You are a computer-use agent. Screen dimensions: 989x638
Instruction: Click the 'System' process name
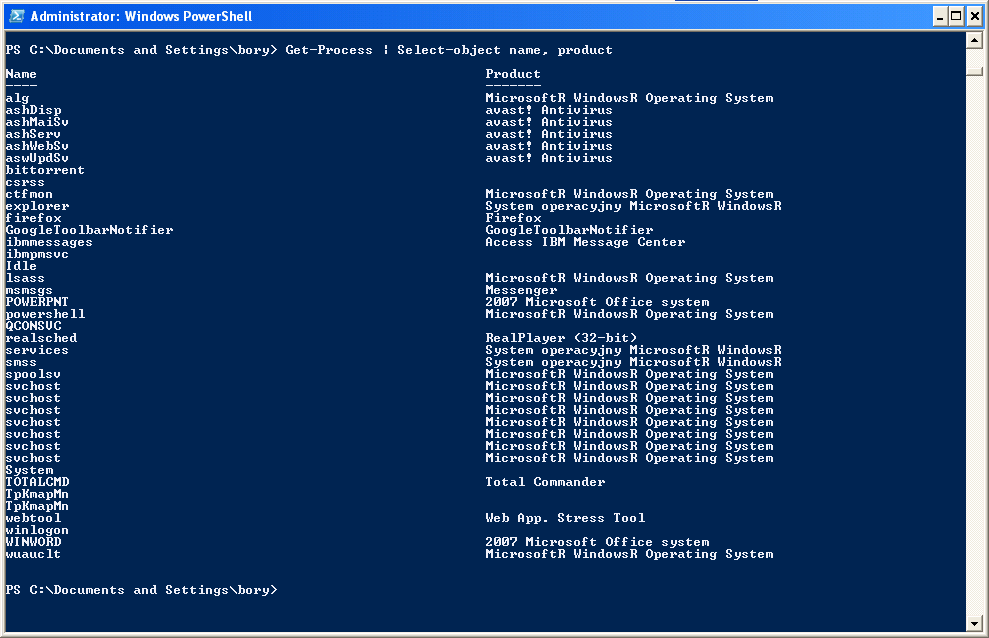click(x=29, y=470)
